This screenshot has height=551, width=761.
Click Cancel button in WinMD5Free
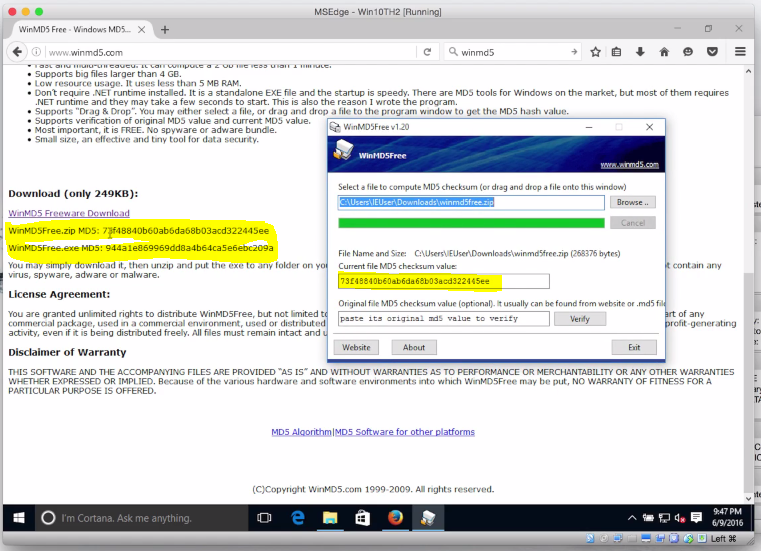pos(632,223)
